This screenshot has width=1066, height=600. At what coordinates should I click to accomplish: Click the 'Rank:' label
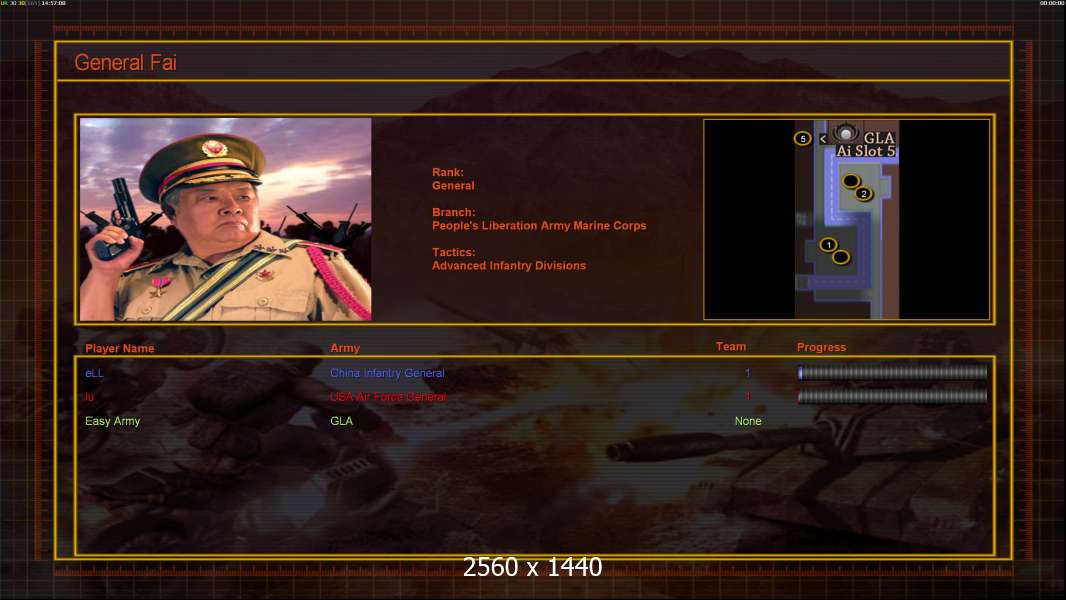pyautogui.click(x=448, y=173)
